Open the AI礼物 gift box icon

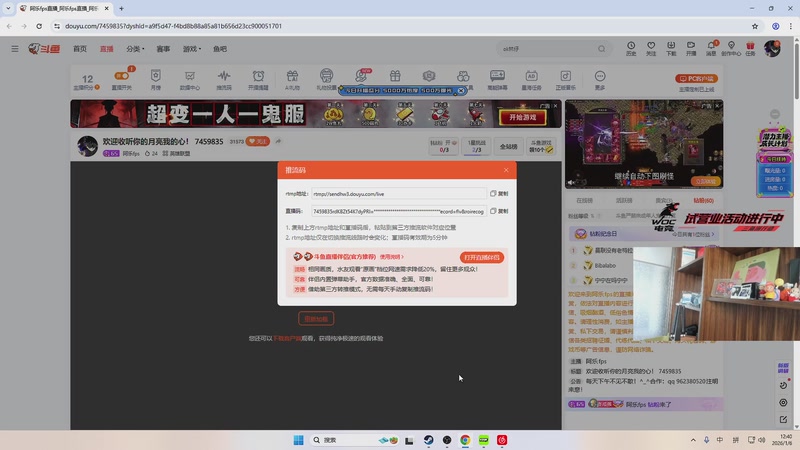292,80
